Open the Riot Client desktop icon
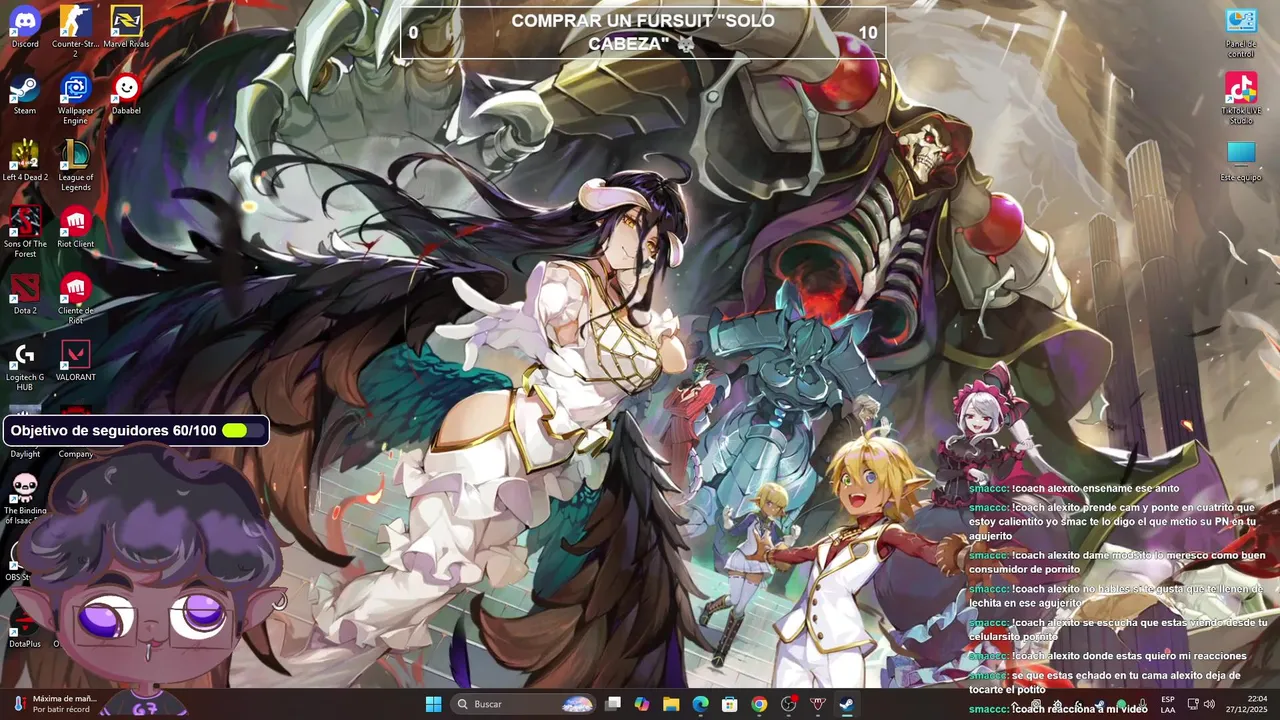Viewport: 1280px width, 720px height. click(x=75, y=227)
